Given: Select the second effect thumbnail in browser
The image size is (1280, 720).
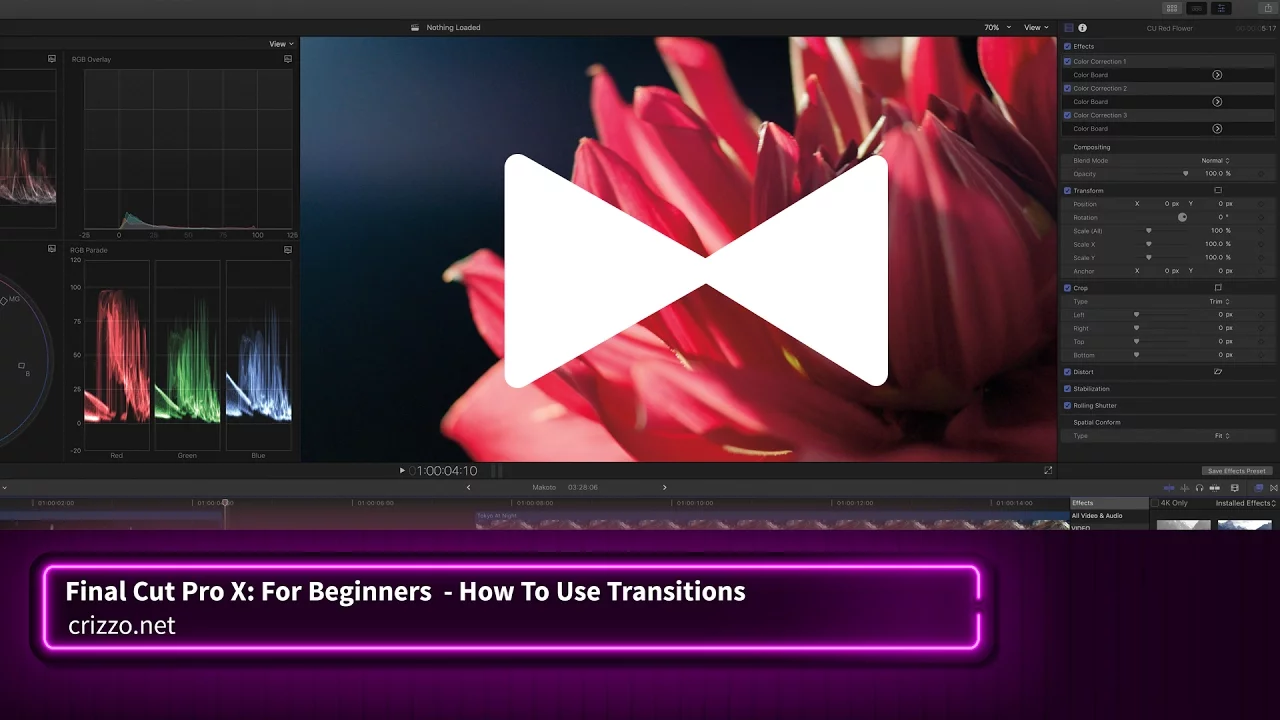Looking at the screenshot, I should [x=1244, y=525].
